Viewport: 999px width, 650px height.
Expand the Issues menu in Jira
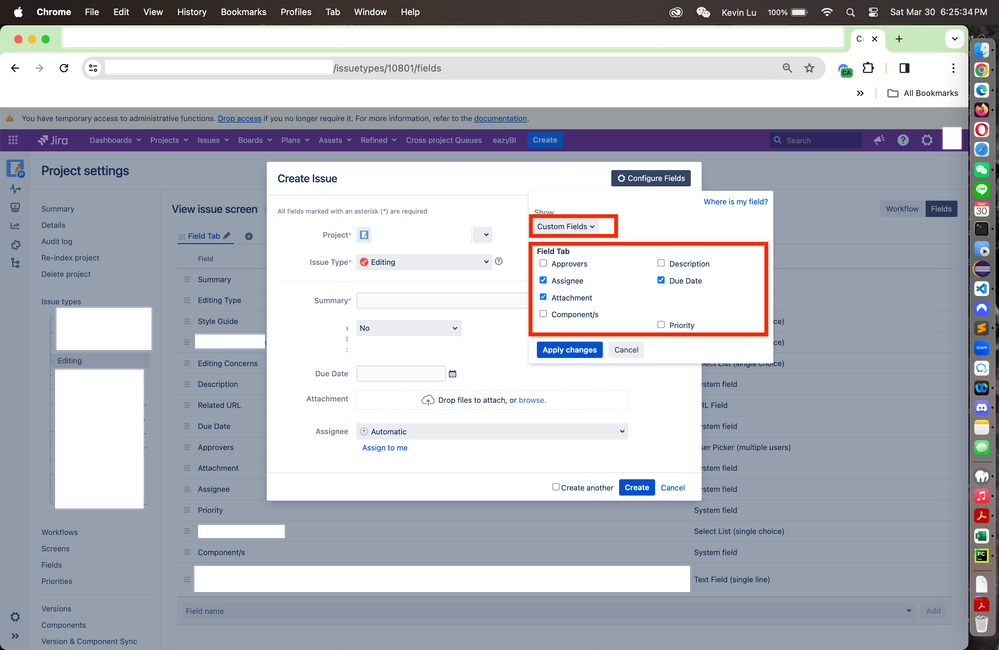(x=213, y=140)
